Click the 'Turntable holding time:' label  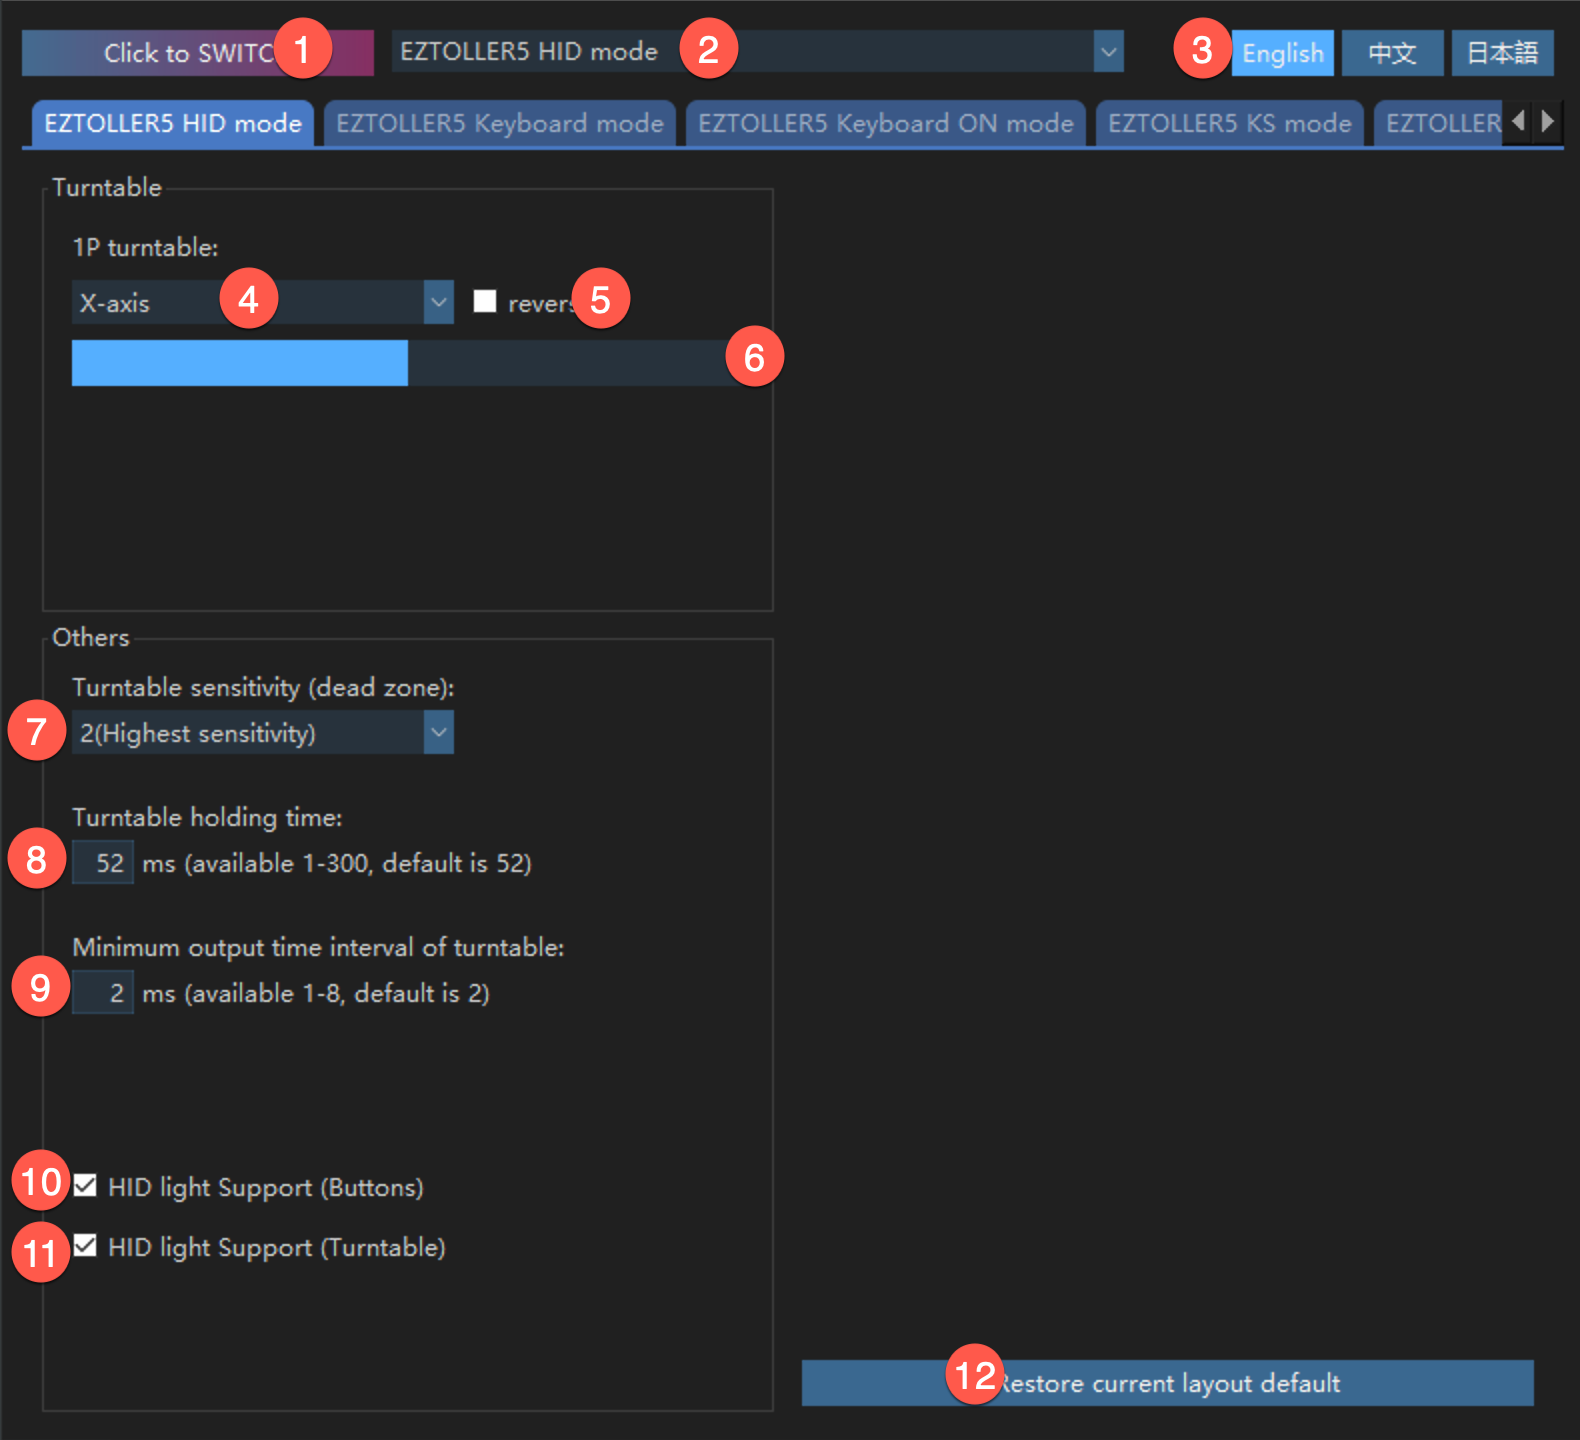pyautogui.click(x=207, y=818)
